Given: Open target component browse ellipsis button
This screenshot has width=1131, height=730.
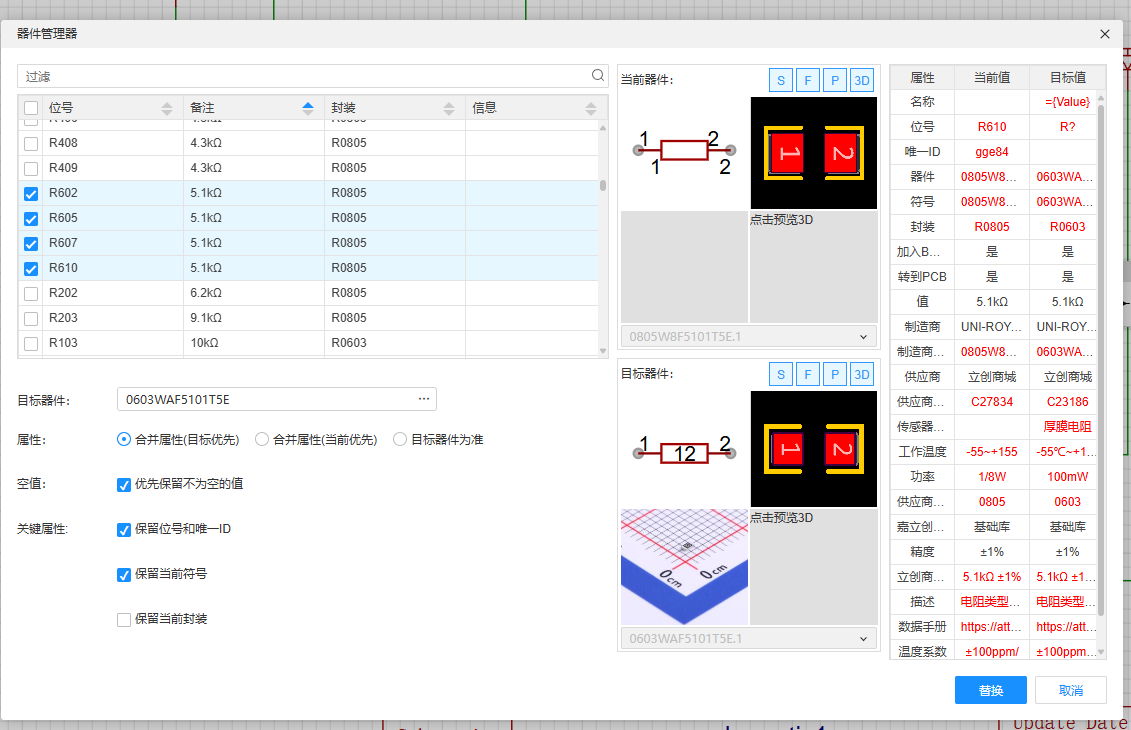Looking at the screenshot, I should [x=424, y=399].
